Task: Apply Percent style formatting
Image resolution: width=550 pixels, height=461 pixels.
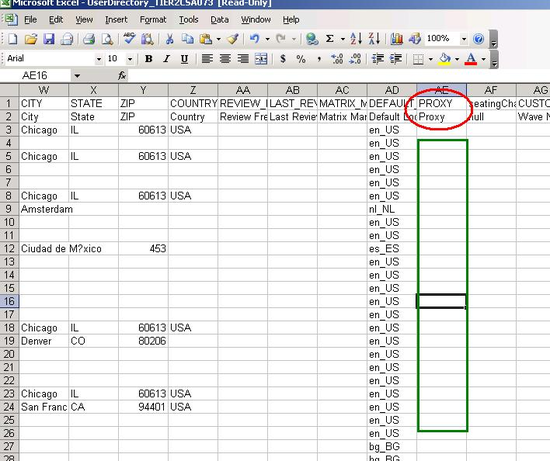Action: 301,59
